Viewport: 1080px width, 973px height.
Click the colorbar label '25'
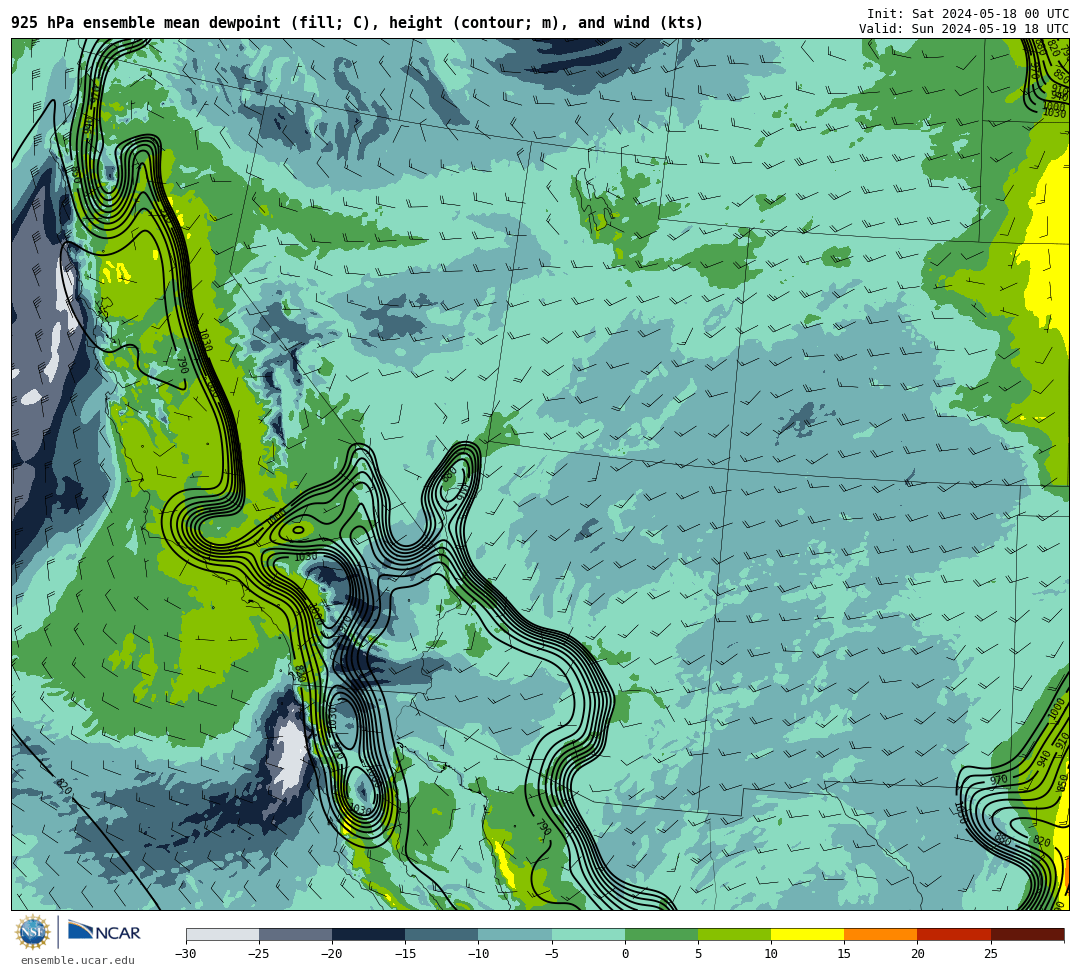click(x=990, y=954)
